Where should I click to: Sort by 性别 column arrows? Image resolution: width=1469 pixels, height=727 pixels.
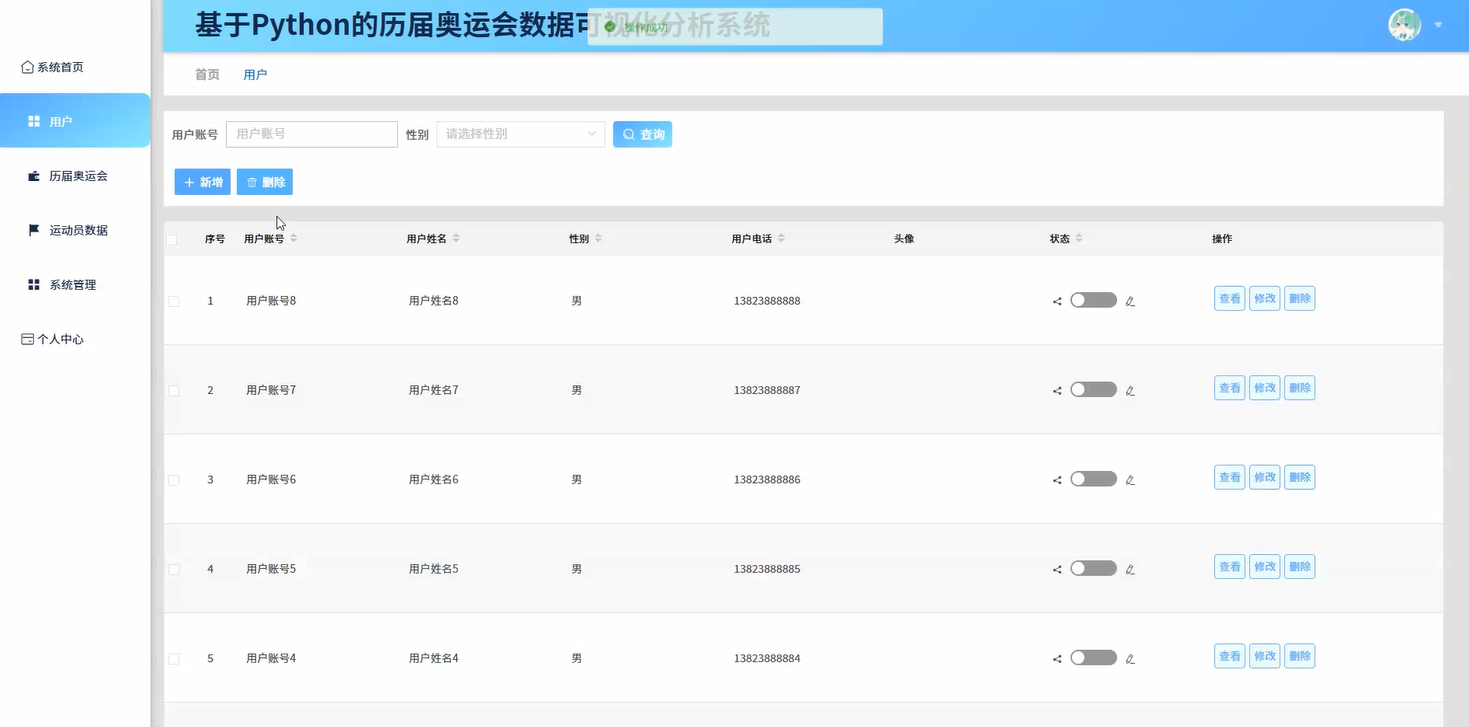[598, 238]
